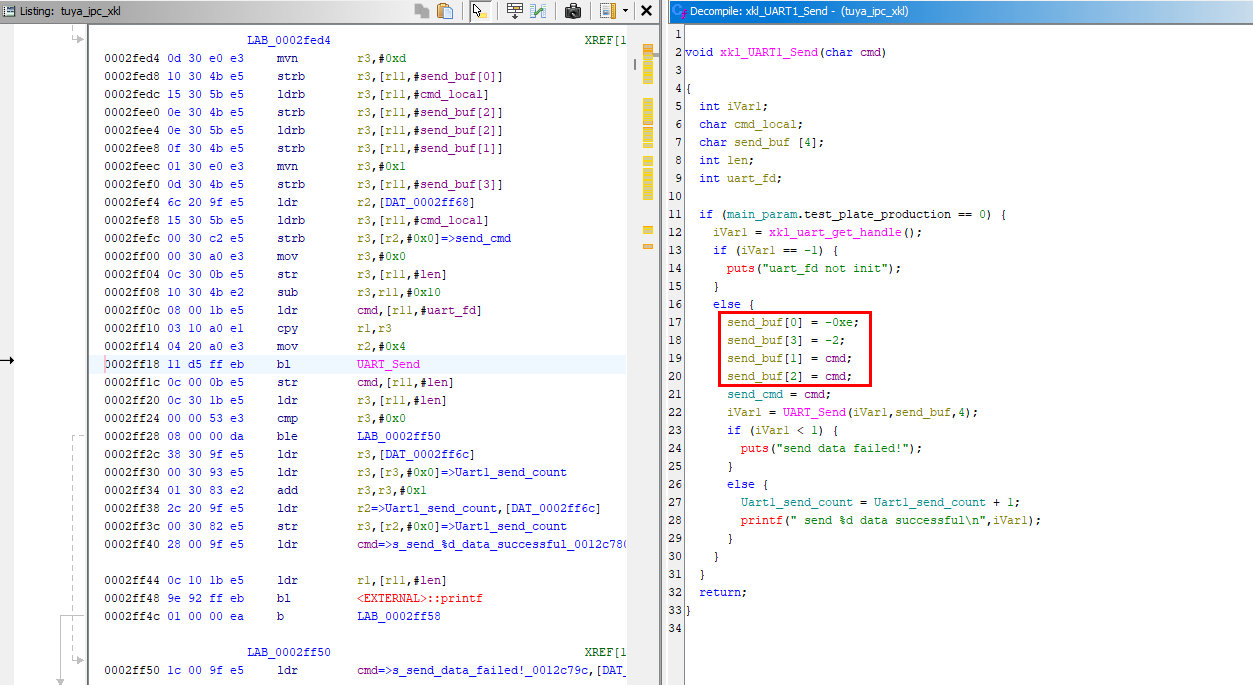
Task: Click the Listing window icon in title bar
Action: (9, 11)
